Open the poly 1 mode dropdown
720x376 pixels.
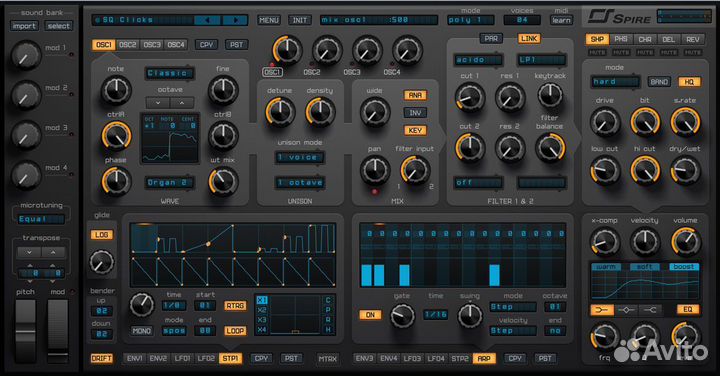(x=471, y=20)
